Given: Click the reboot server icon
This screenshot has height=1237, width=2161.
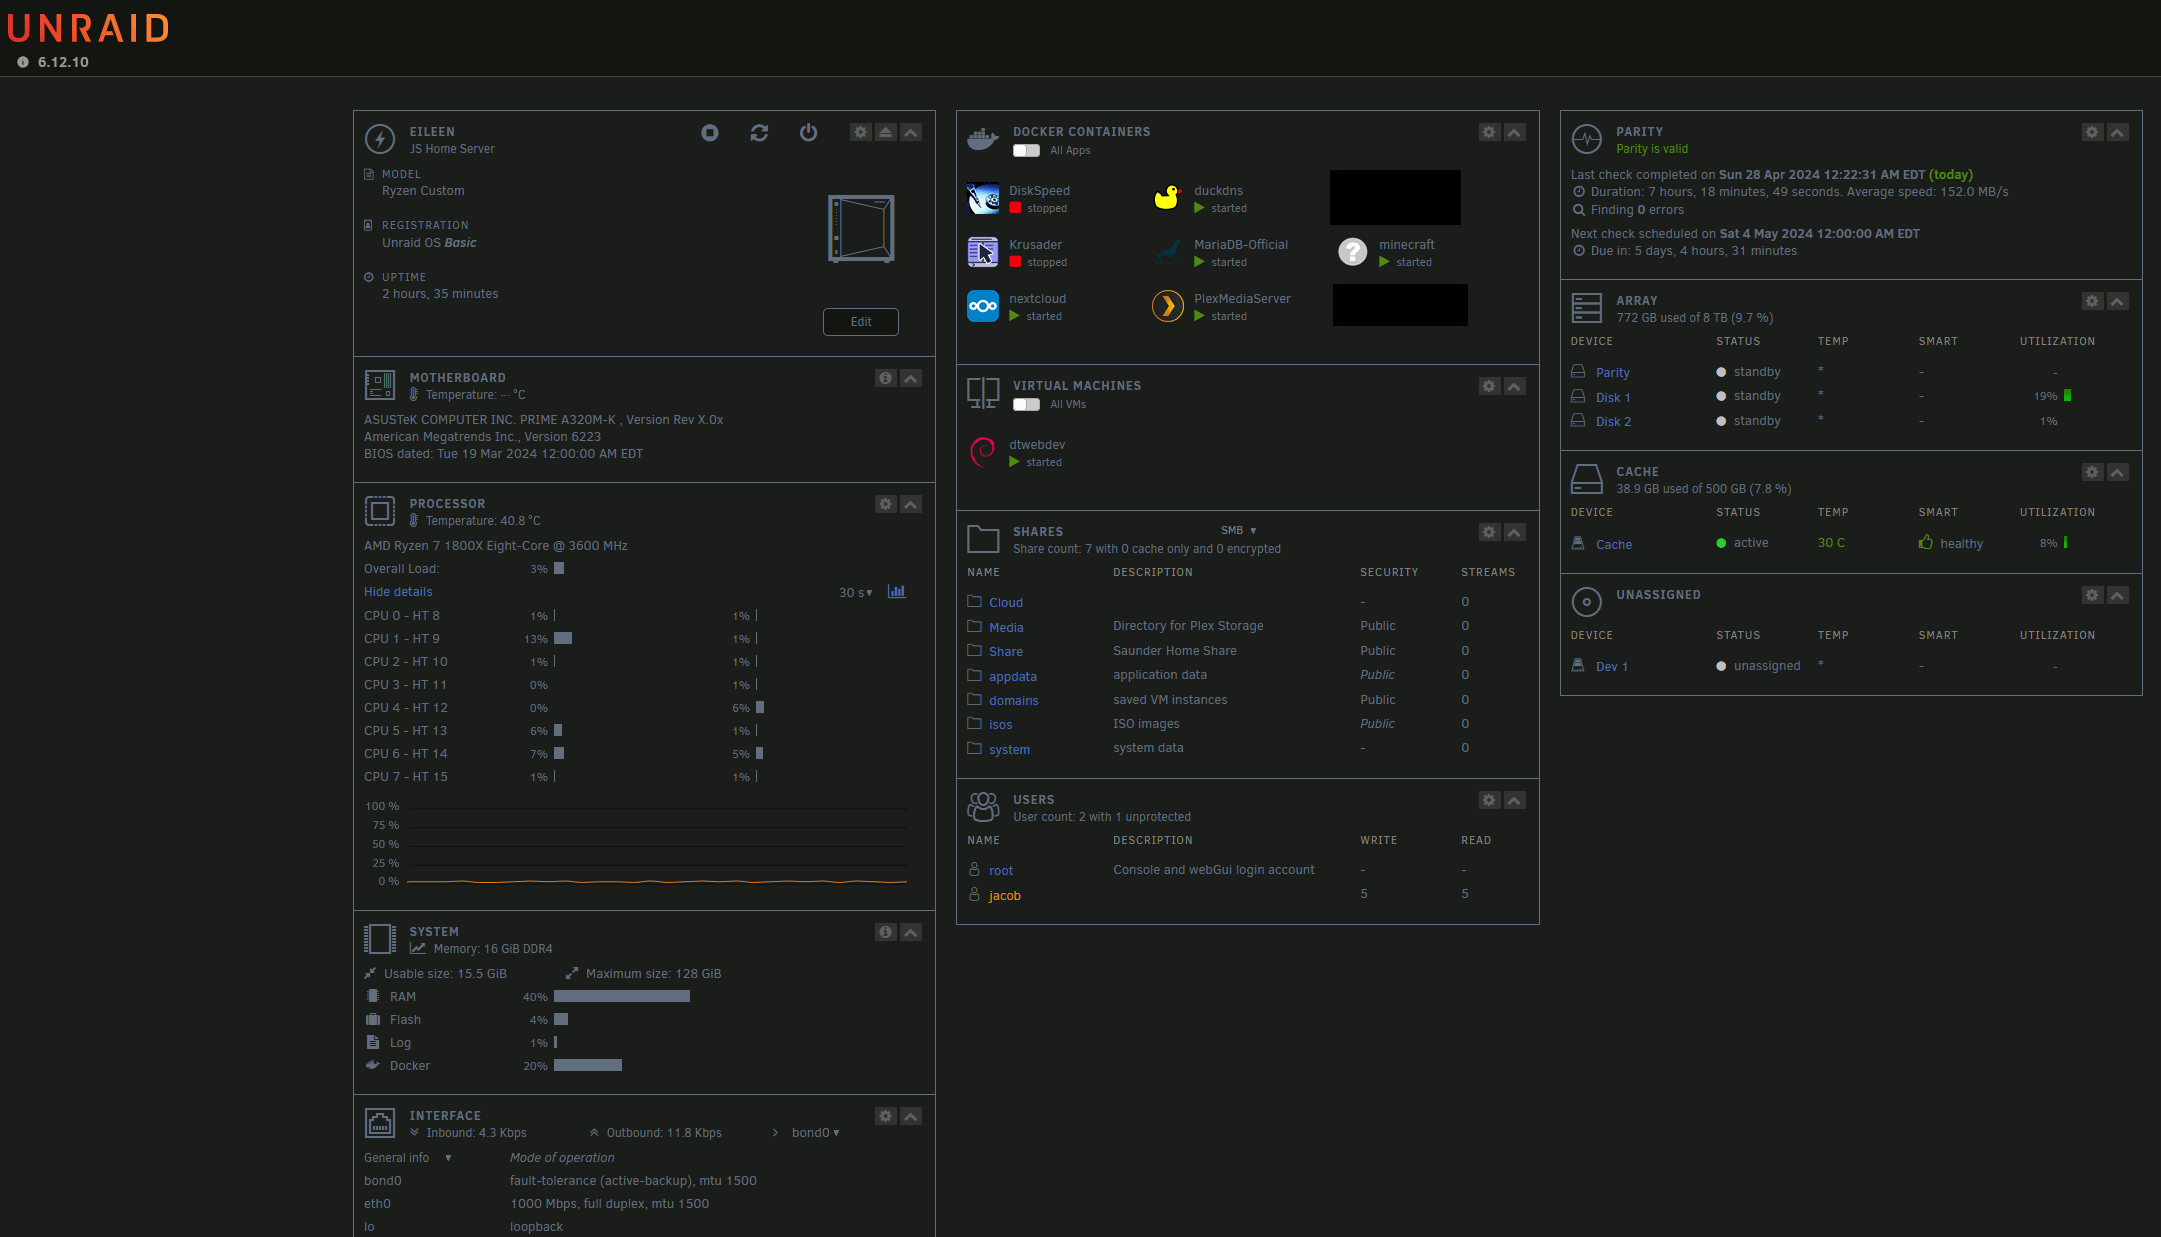Looking at the screenshot, I should click(759, 133).
